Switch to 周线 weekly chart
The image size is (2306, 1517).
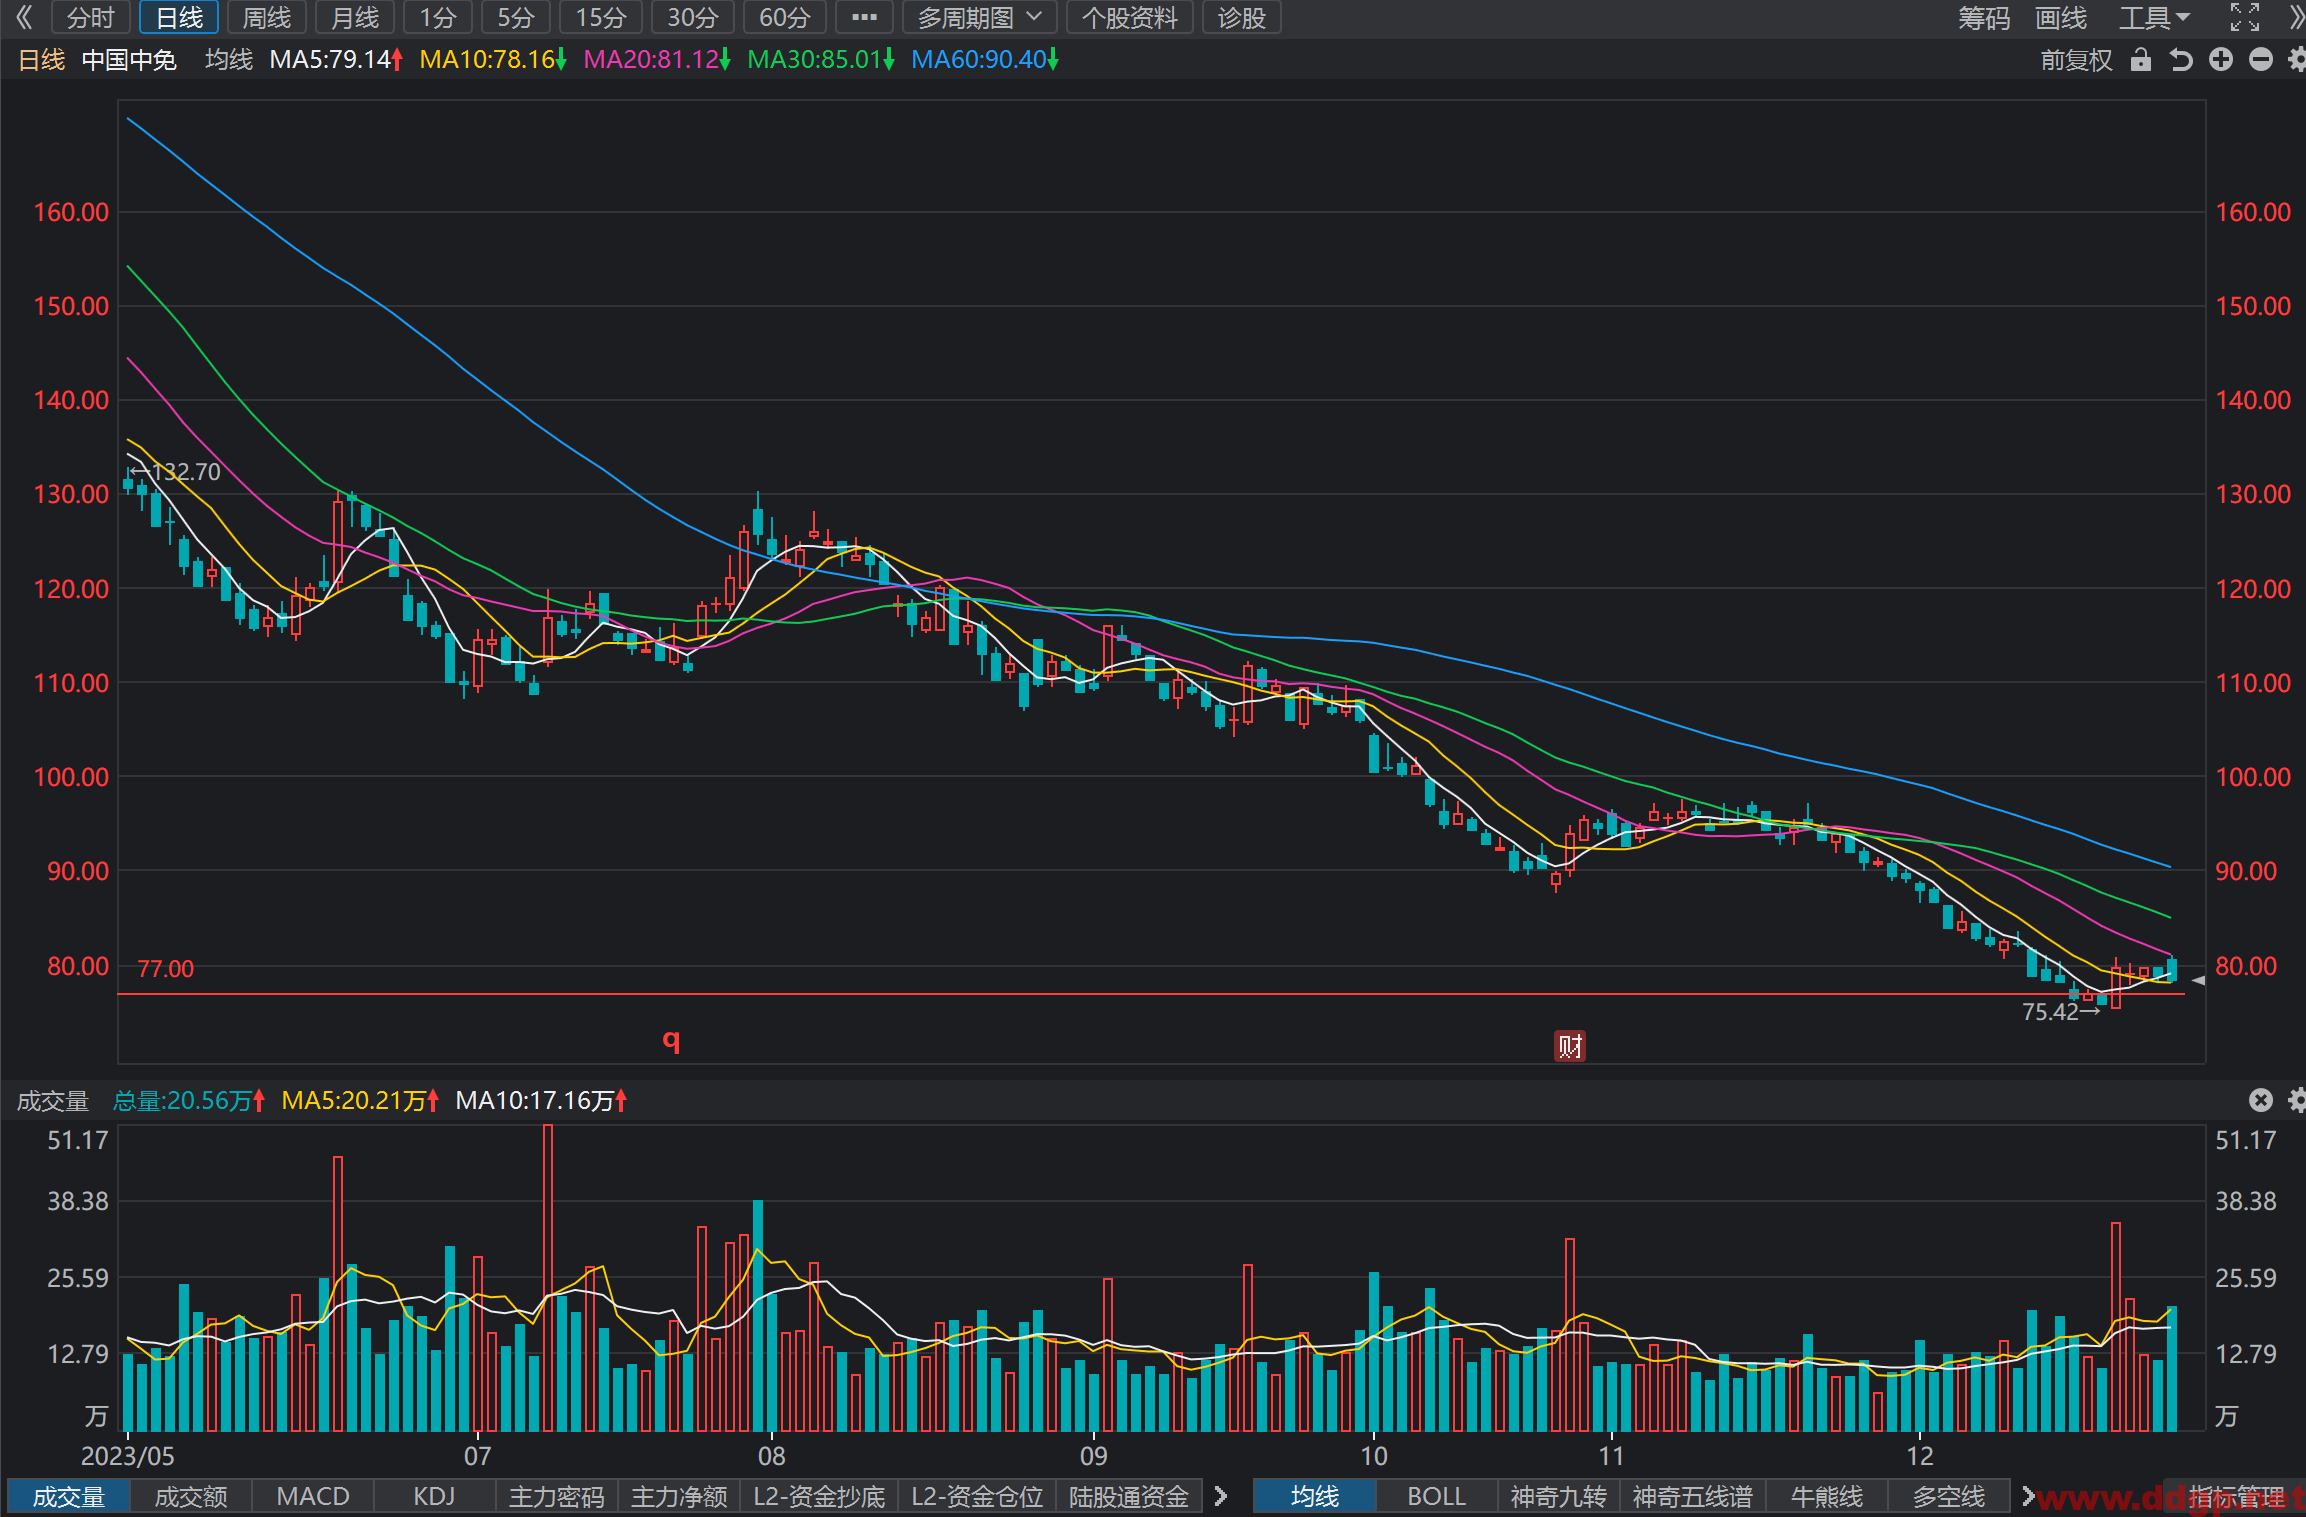tap(267, 17)
